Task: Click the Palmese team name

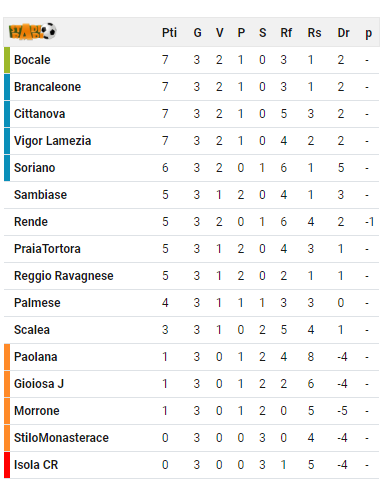Action: click(37, 303)
